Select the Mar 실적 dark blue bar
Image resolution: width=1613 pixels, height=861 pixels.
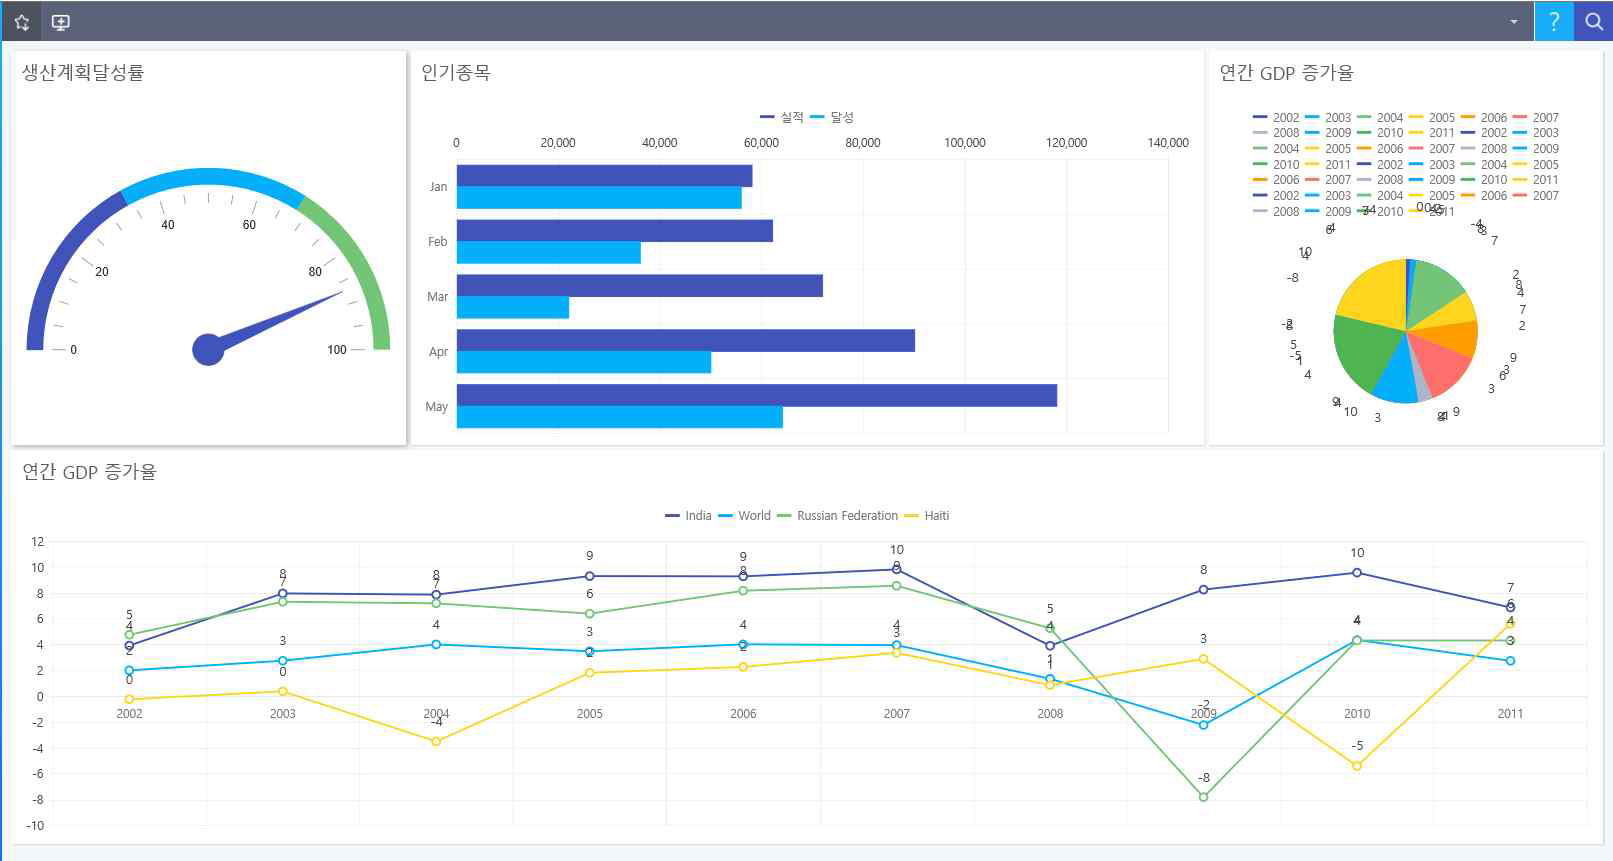pyautogui.click(x=640, y=286)
